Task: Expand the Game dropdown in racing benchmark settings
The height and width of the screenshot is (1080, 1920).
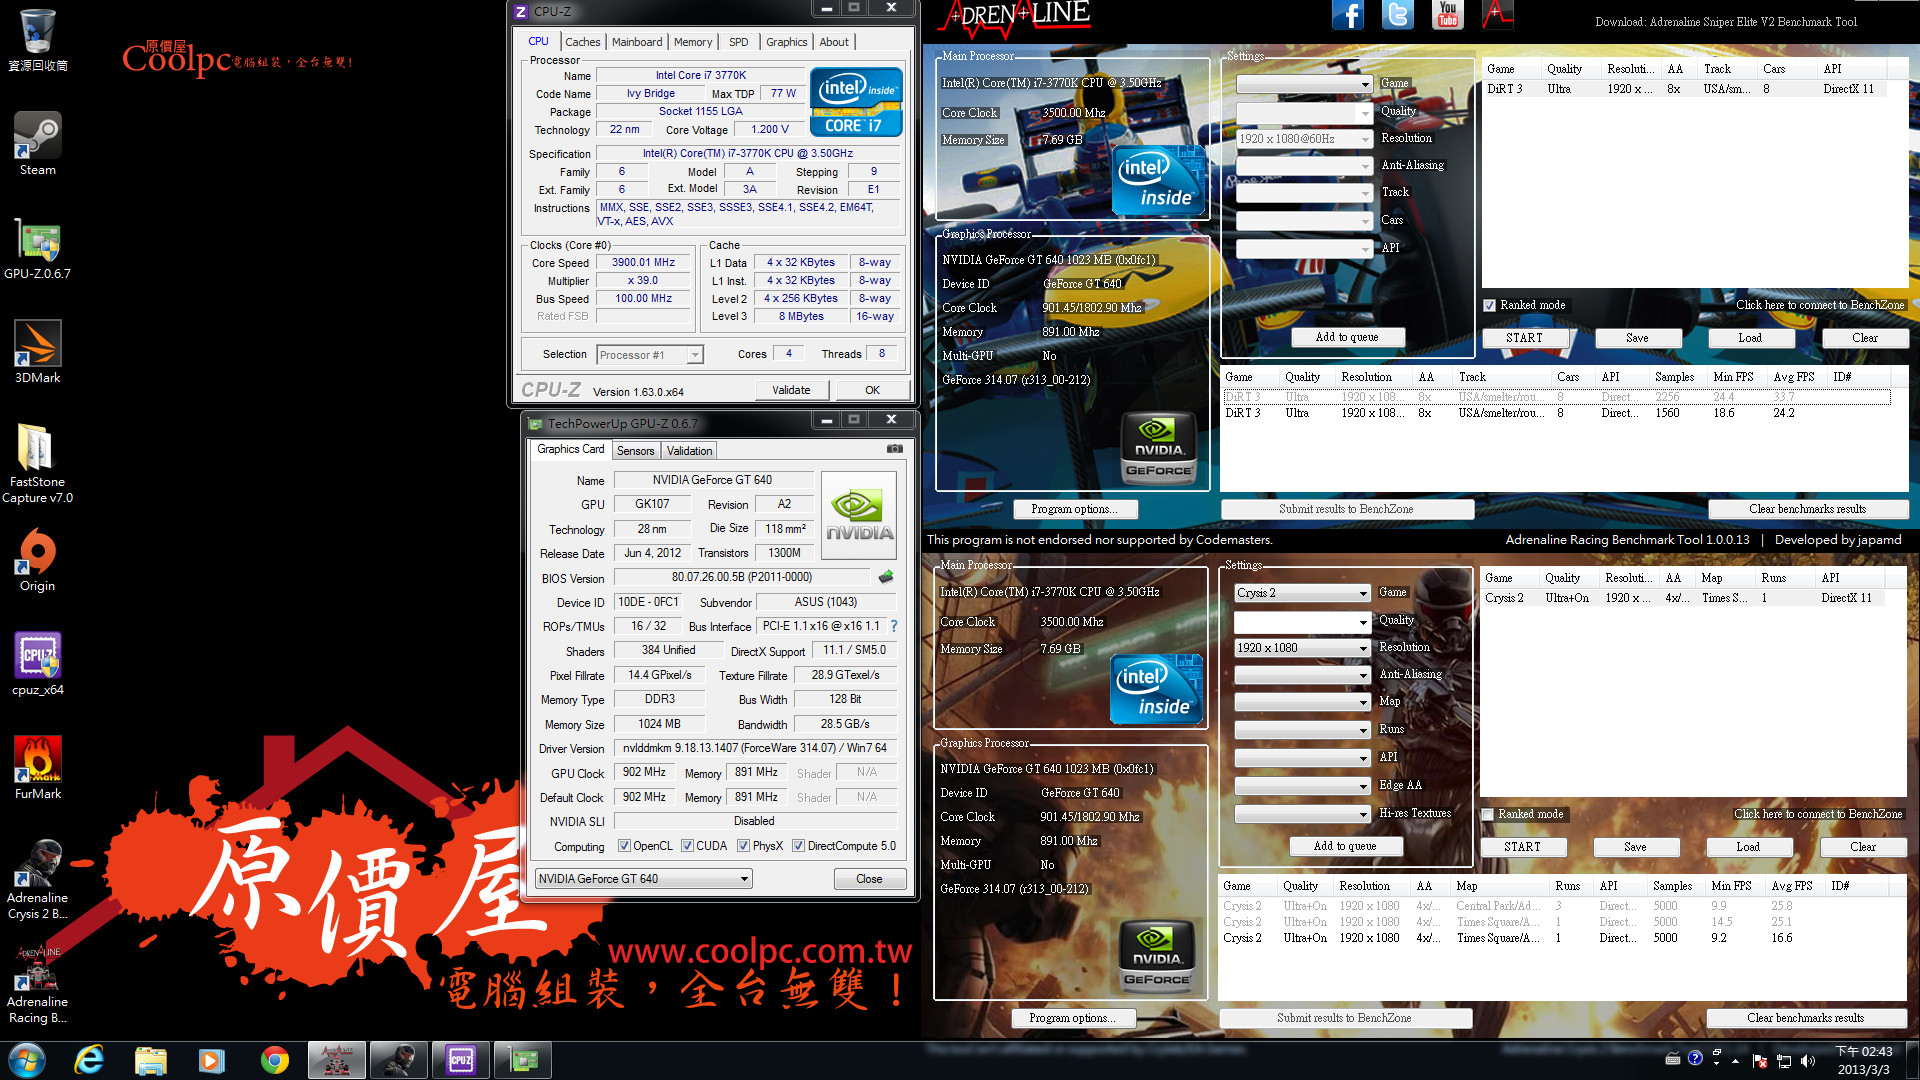Action: tap(1304, 84)
